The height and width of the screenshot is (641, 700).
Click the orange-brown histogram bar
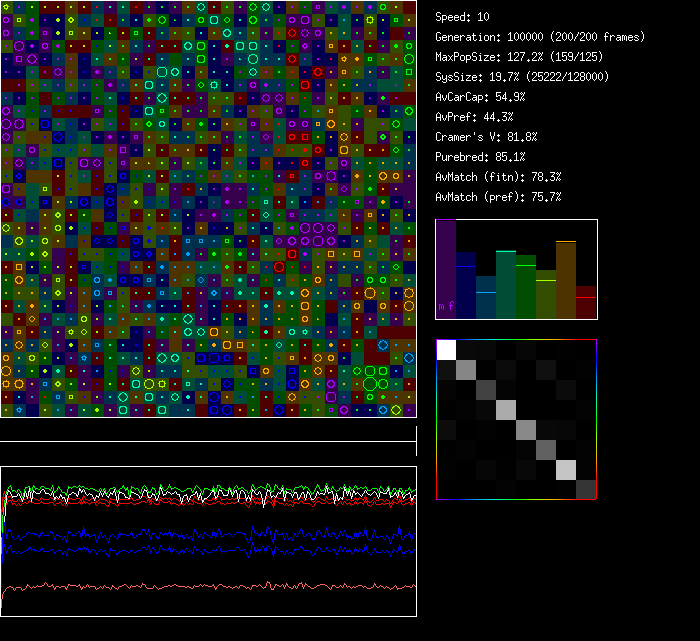pyautogui.click(x=566, y=280)
